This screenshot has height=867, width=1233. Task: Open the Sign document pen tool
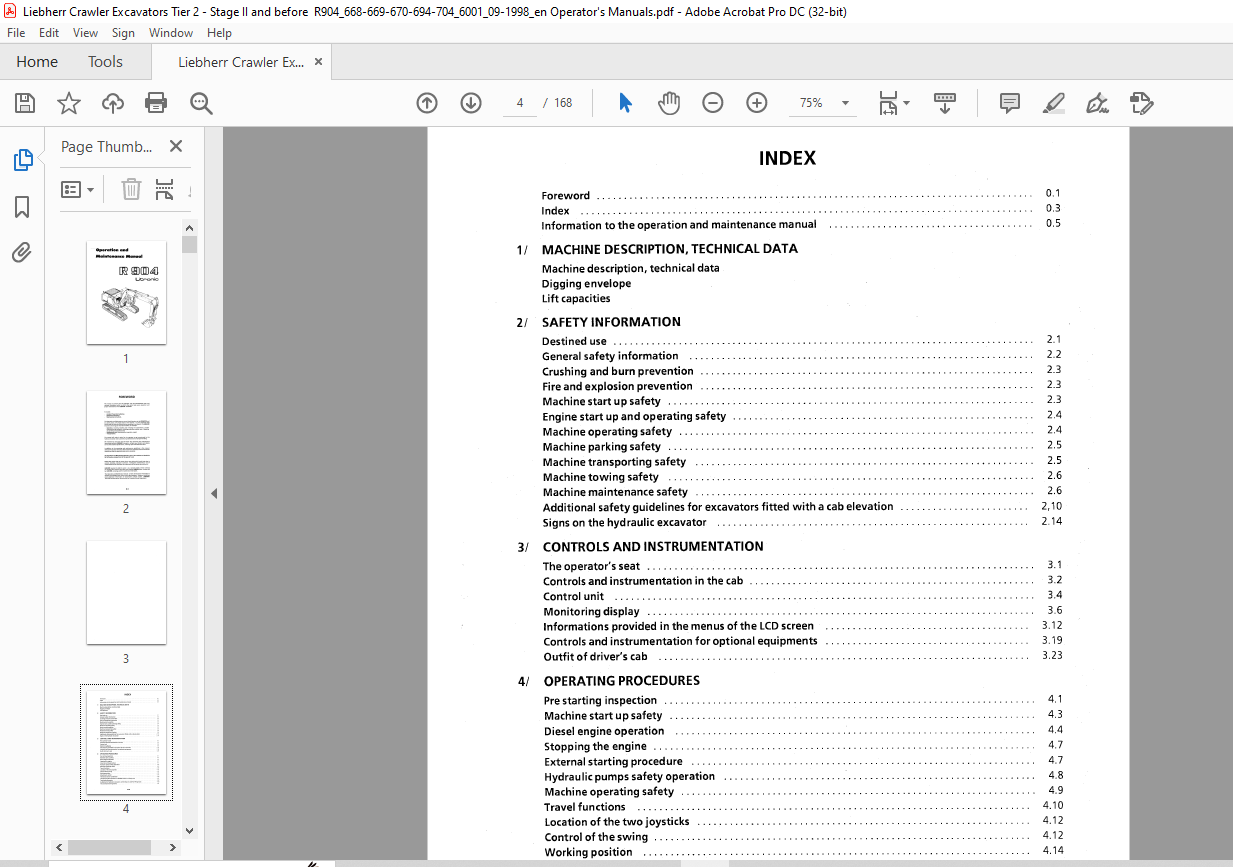coord(1098,102)
